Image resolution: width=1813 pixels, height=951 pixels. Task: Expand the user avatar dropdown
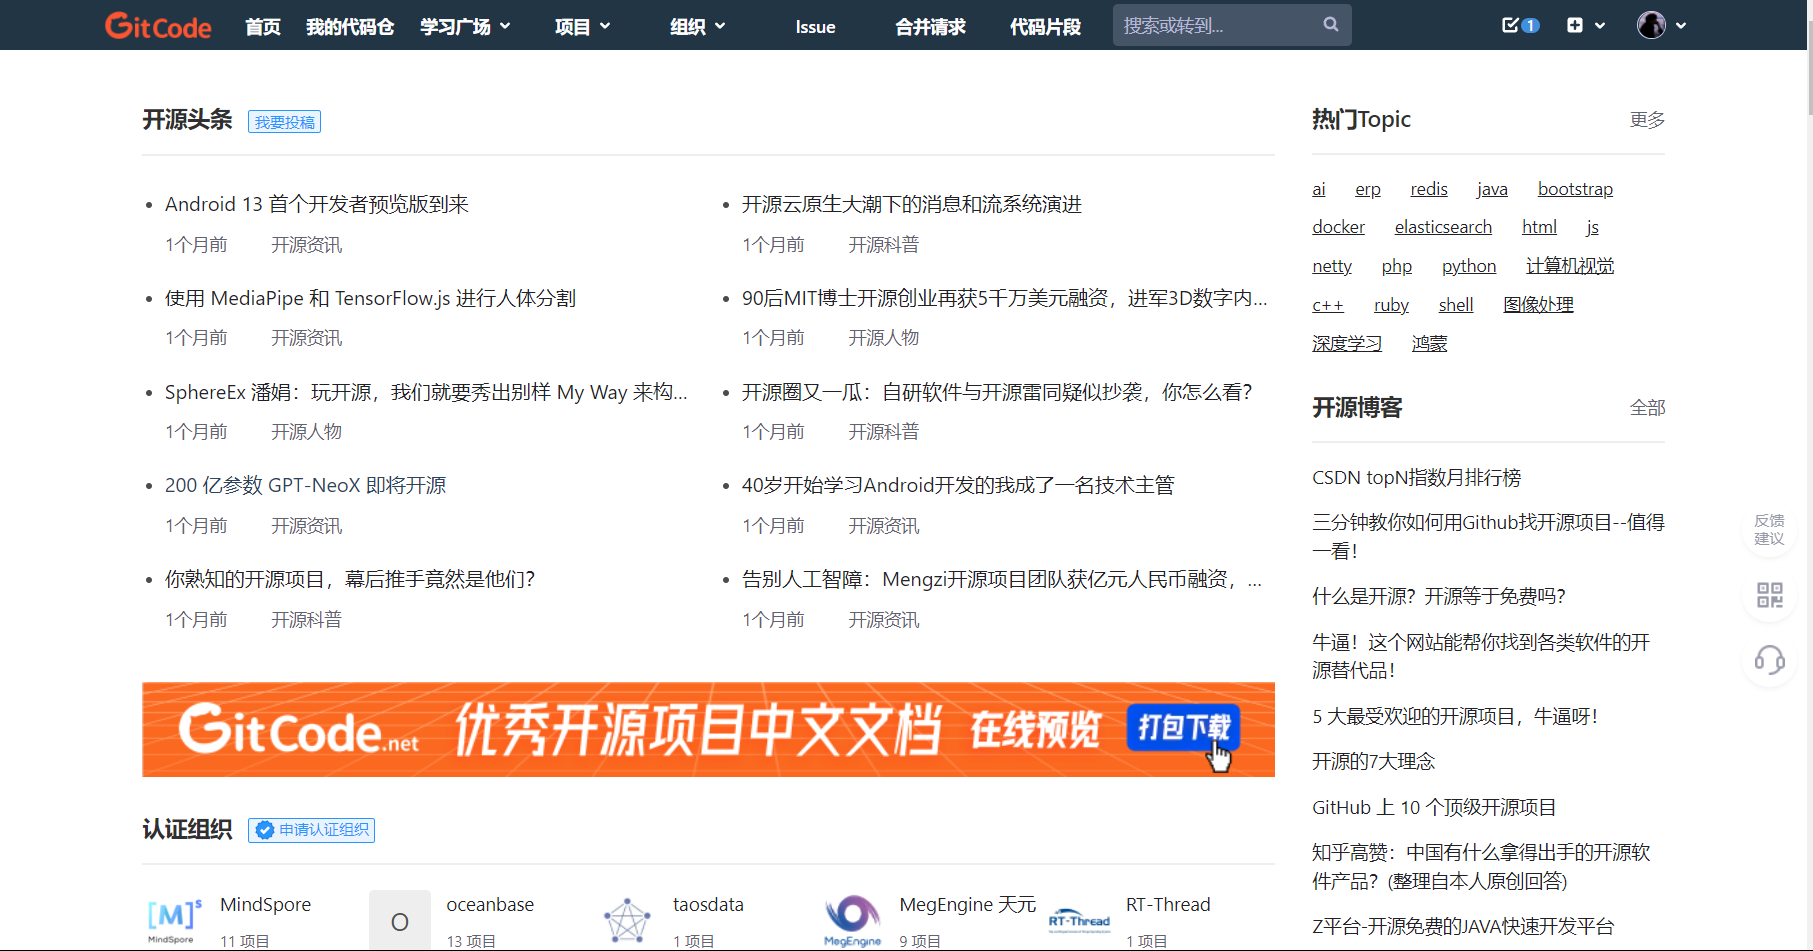(x=1661, y=25)
